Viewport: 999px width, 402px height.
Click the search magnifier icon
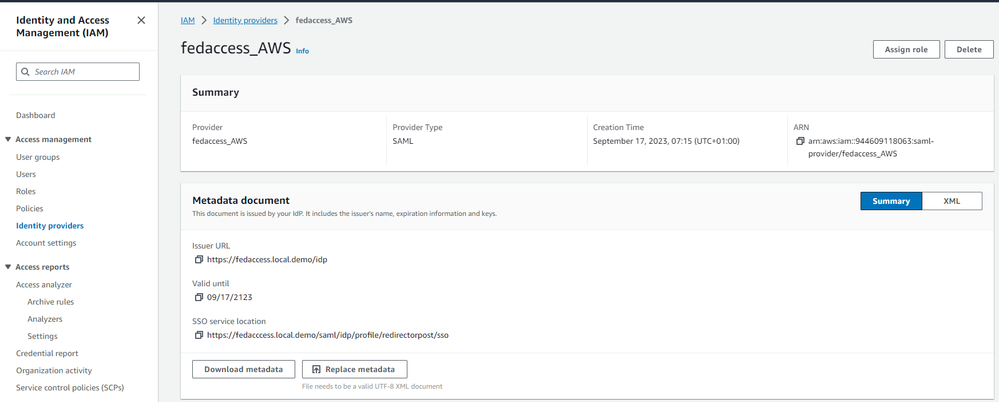click(25, 72)
